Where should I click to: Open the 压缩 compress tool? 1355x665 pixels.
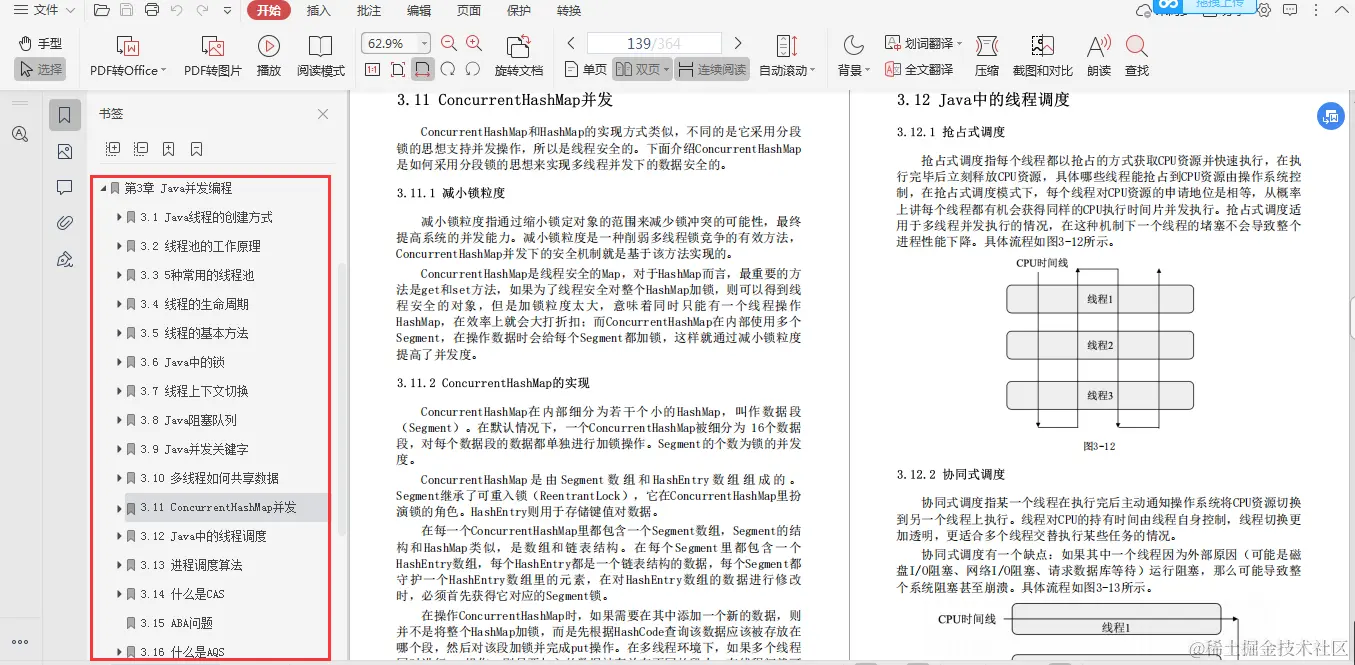click(x=986, y=54)
